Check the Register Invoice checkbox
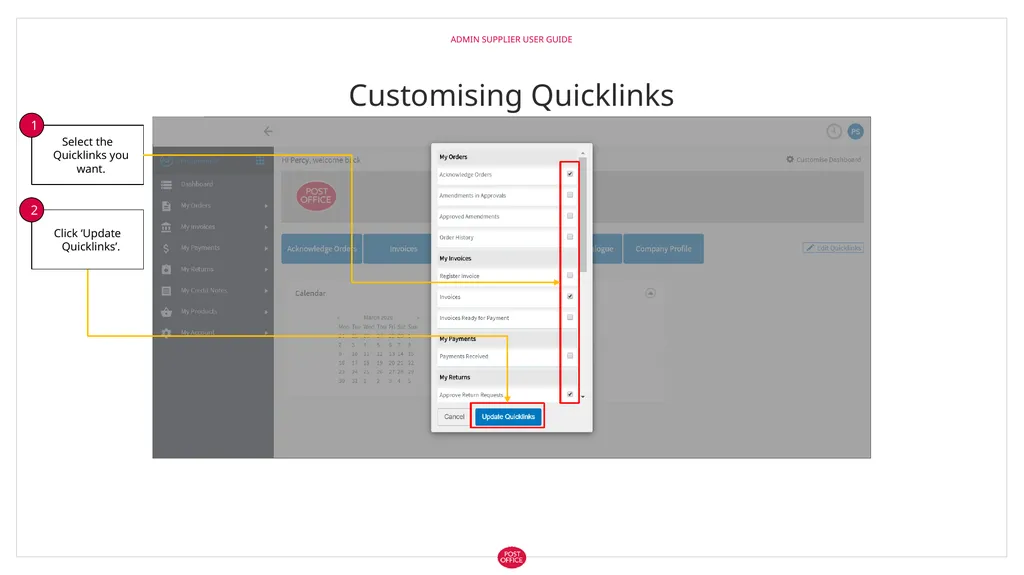Viewport: 1024px width, 575px height. [x=570, y=275]
